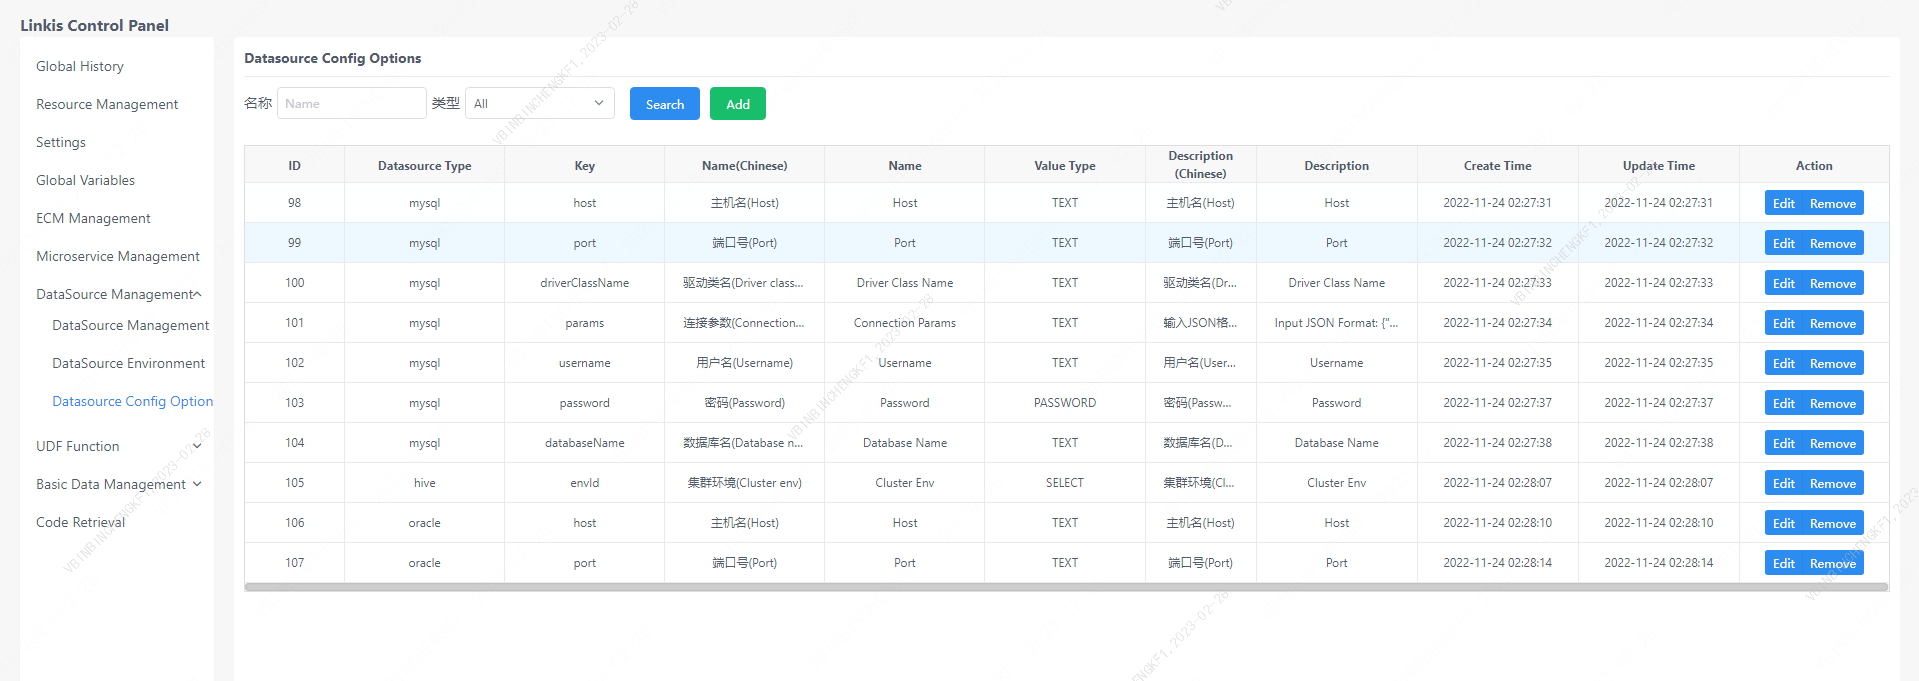Open the type dropdown showing All
1919x681 pixels.
539,104
